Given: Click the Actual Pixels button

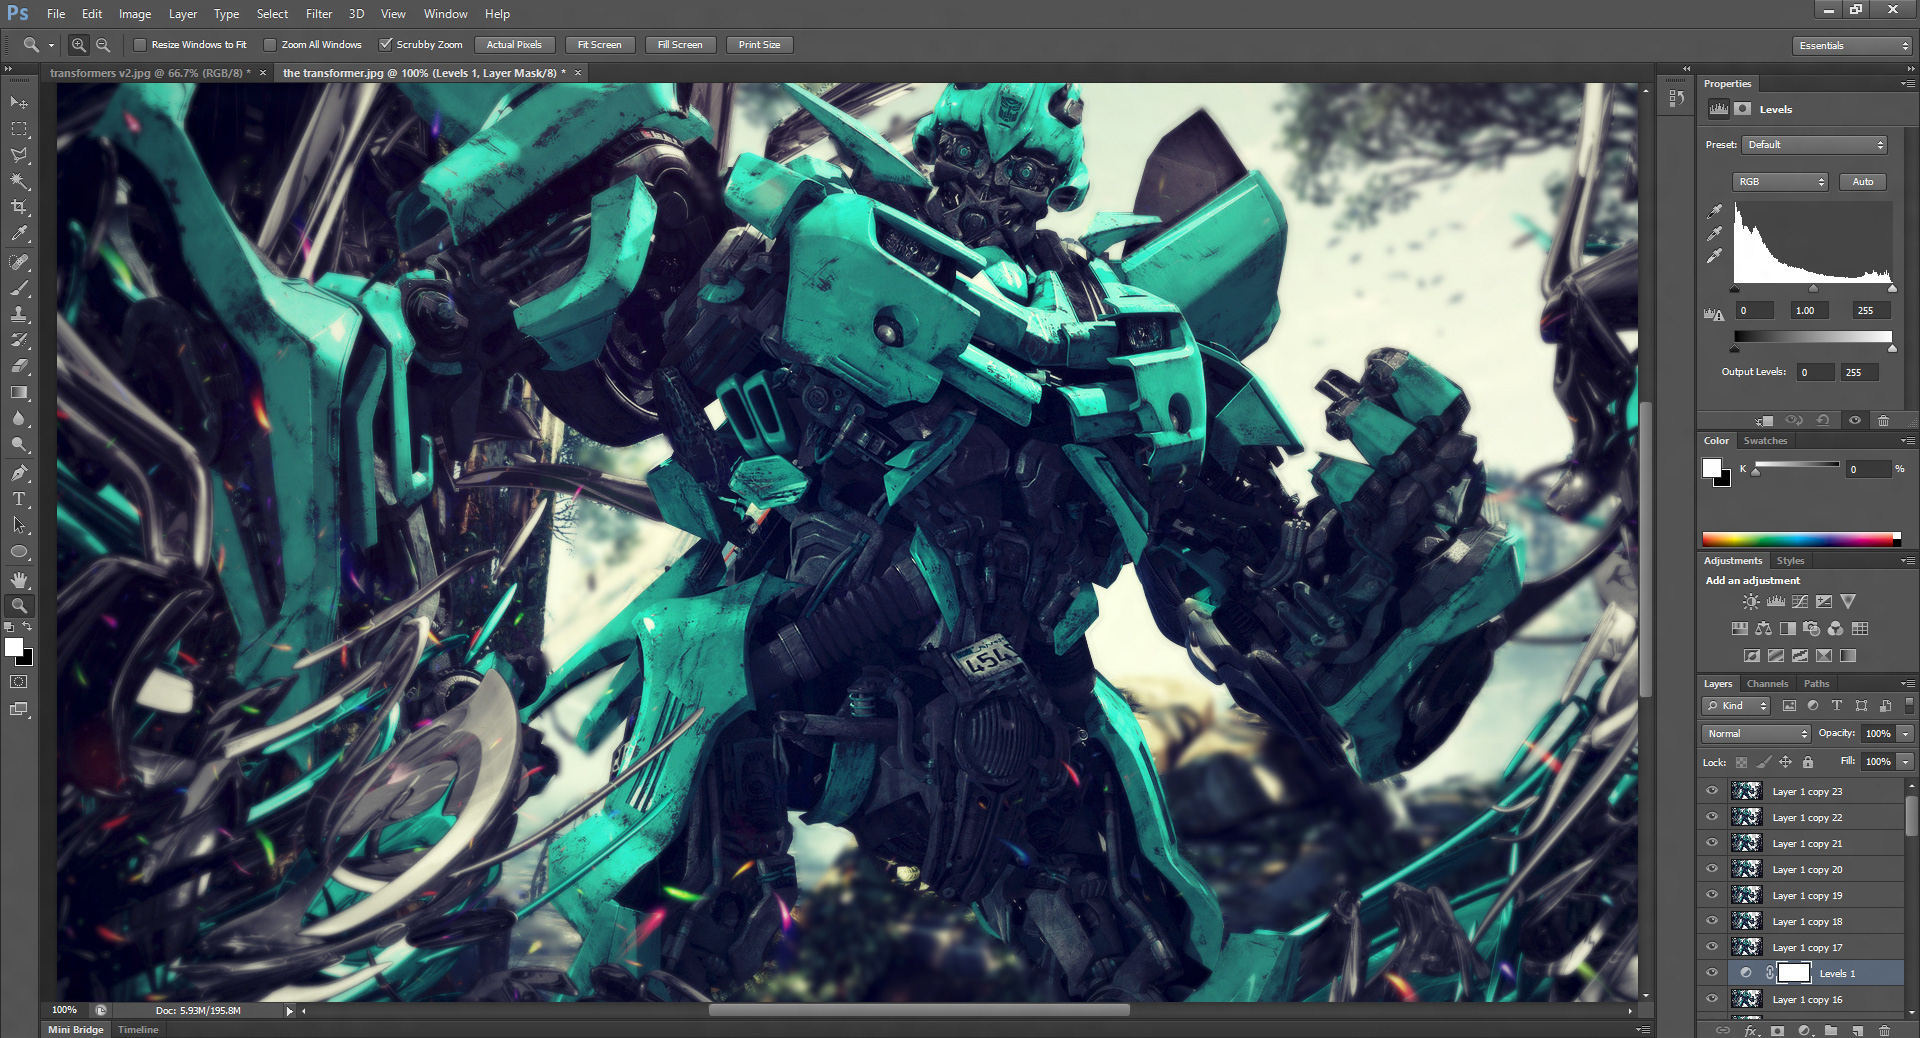Looking at the screenshot, I should (514, 45).
